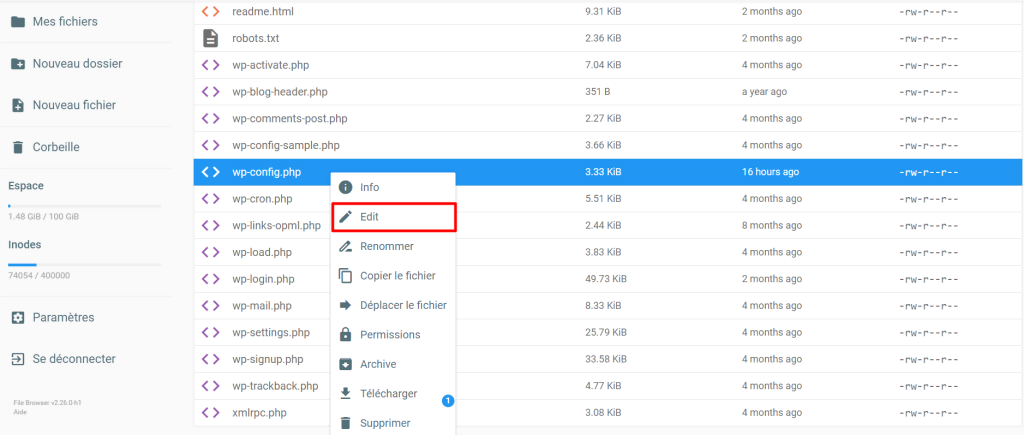
Task: Choose Télécharger in the context menu
Action: click(392, 393)
